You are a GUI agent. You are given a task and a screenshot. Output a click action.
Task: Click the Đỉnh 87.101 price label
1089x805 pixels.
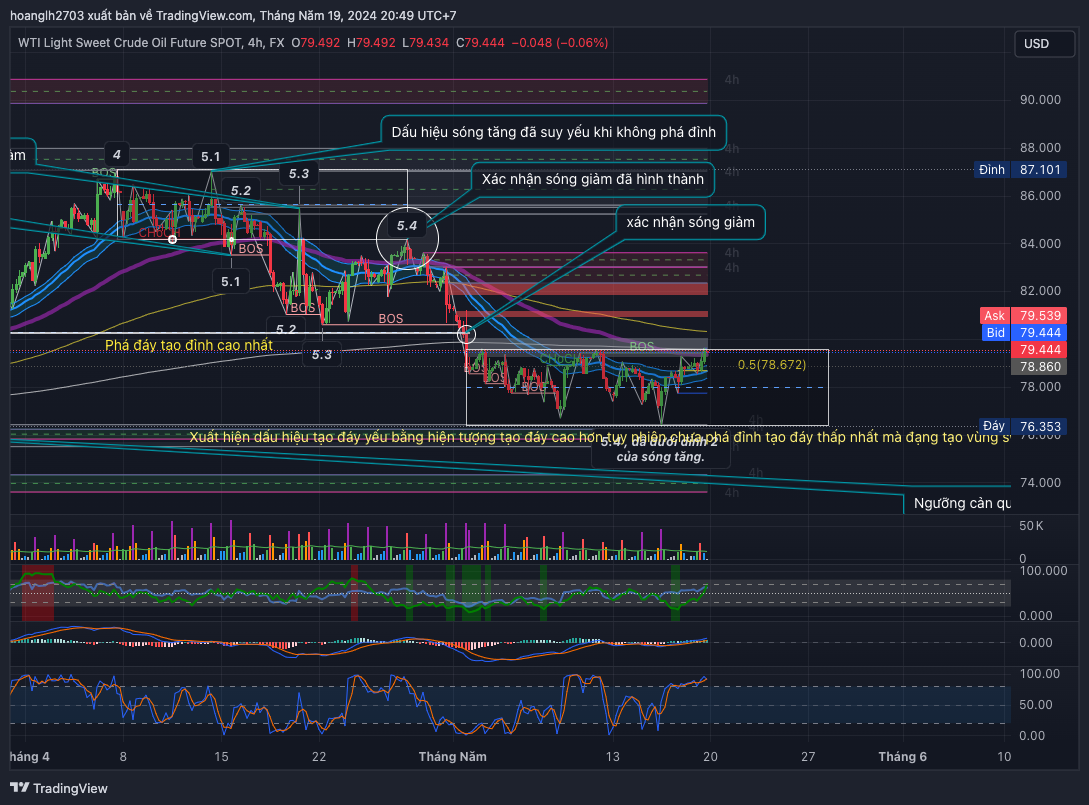(x=1020, y=169)
